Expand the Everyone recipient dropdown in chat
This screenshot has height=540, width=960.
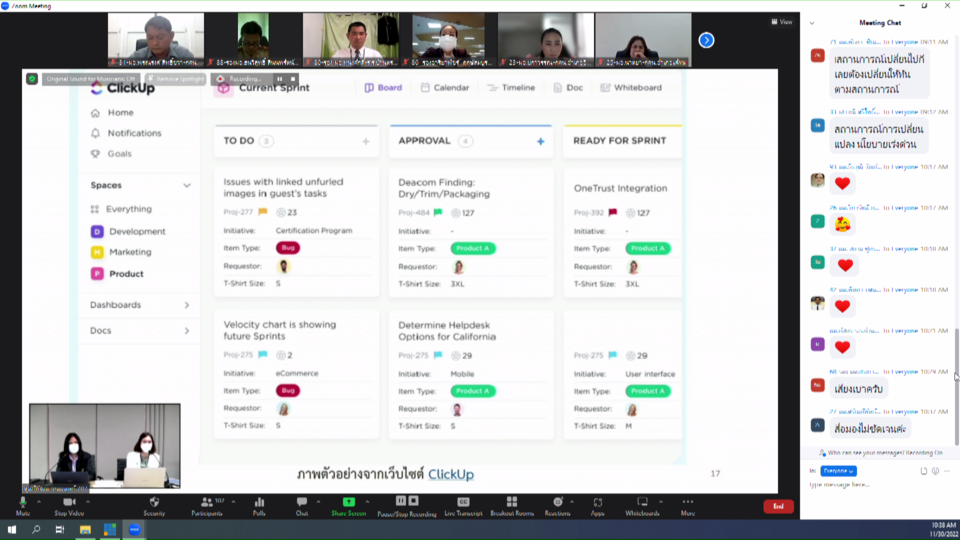838,470
